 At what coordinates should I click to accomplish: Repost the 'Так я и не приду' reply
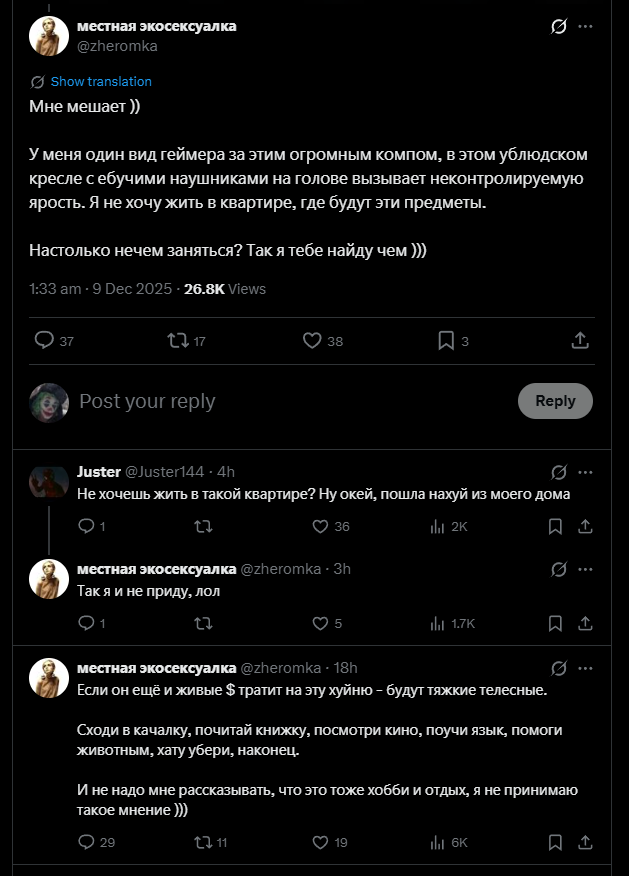(x=202, y=623)
